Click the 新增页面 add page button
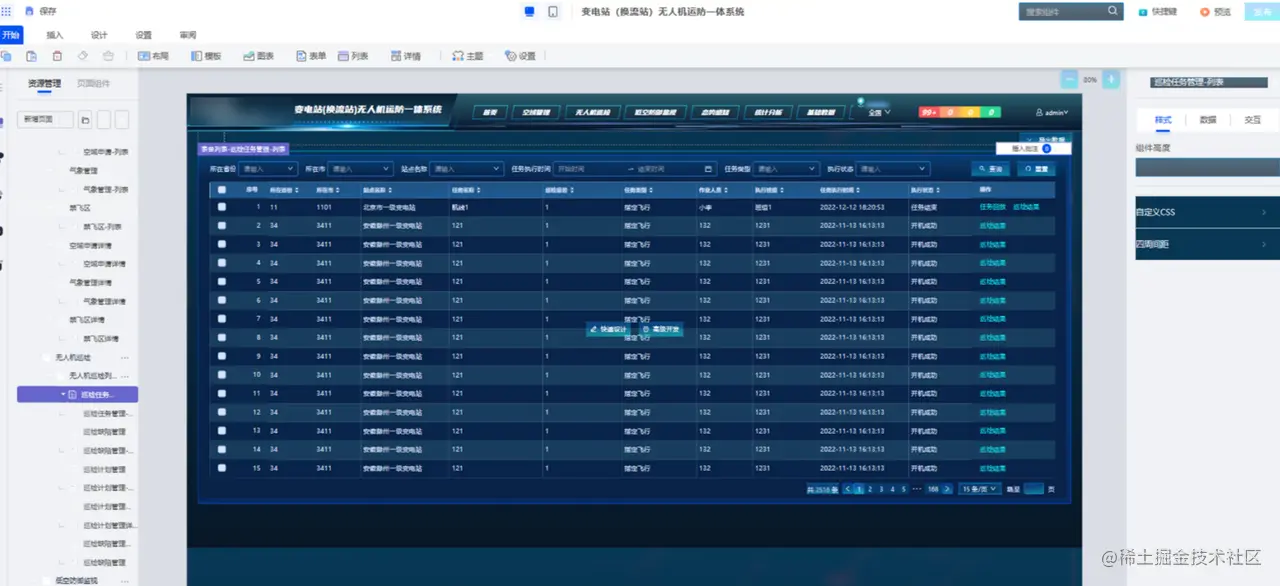Screen dimensions: 1280x586 click(44, 120)
